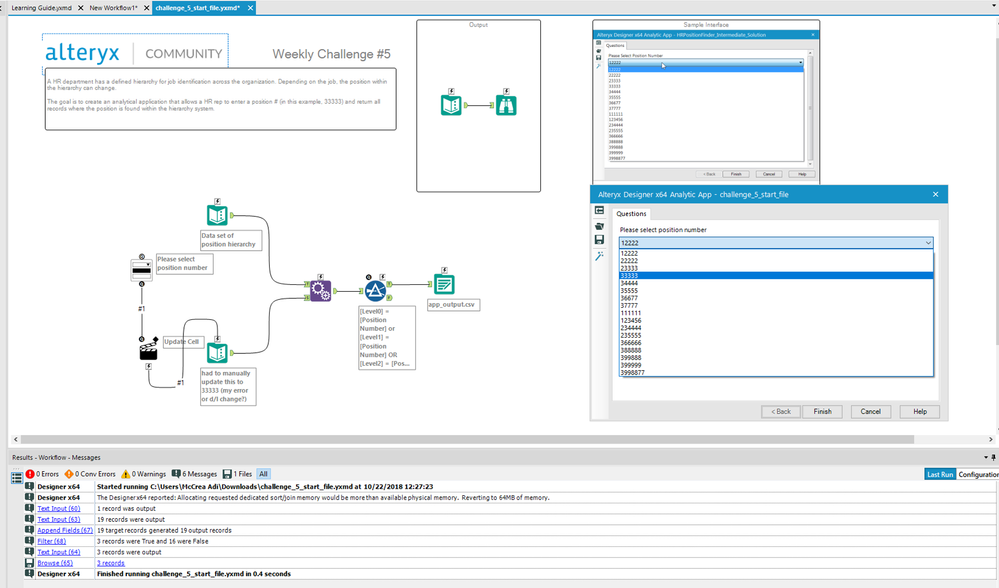
Task: Click Finish button in Analytic App dialog
Action: 823,412
